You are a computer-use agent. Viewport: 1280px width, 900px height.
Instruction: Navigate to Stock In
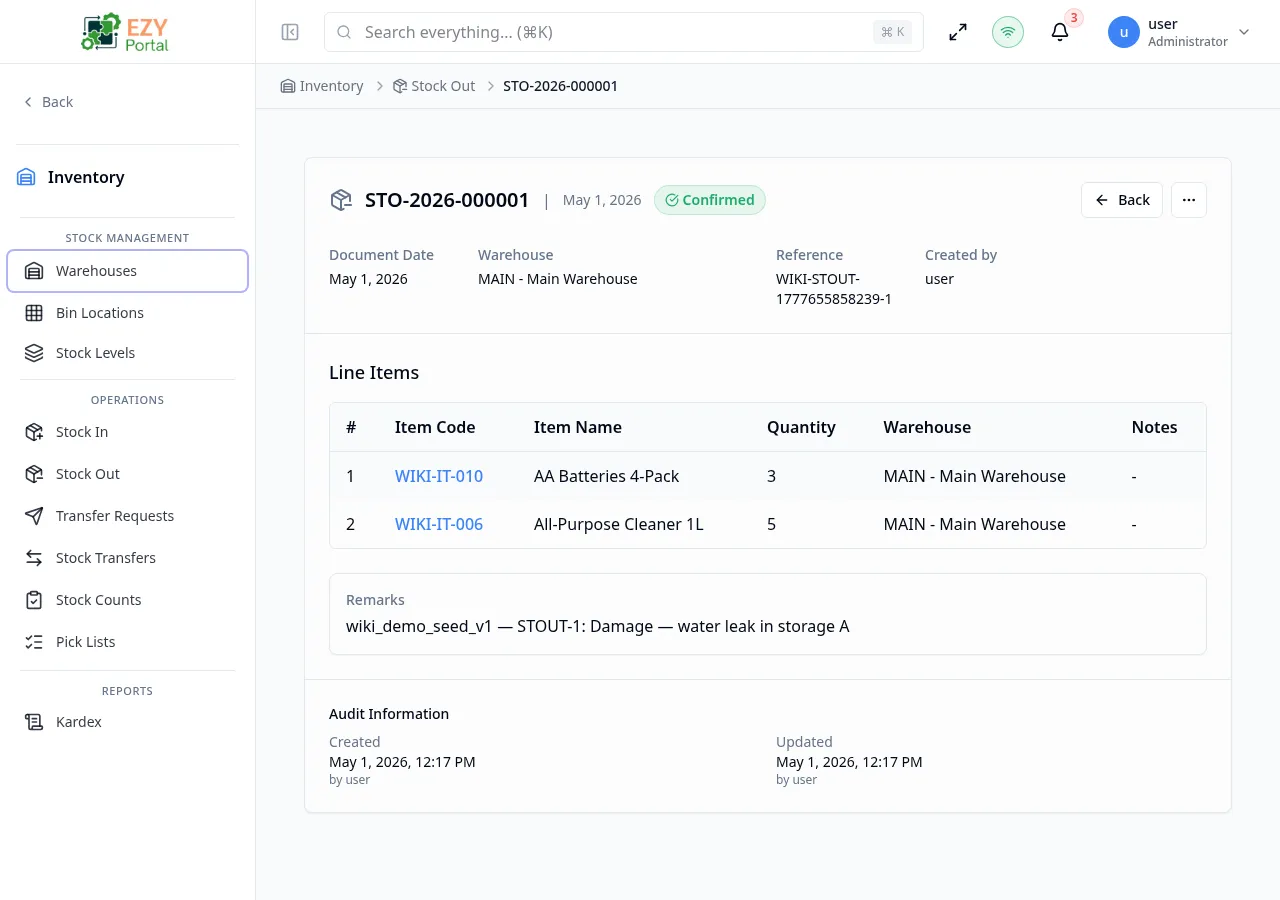tap(127, 432)
